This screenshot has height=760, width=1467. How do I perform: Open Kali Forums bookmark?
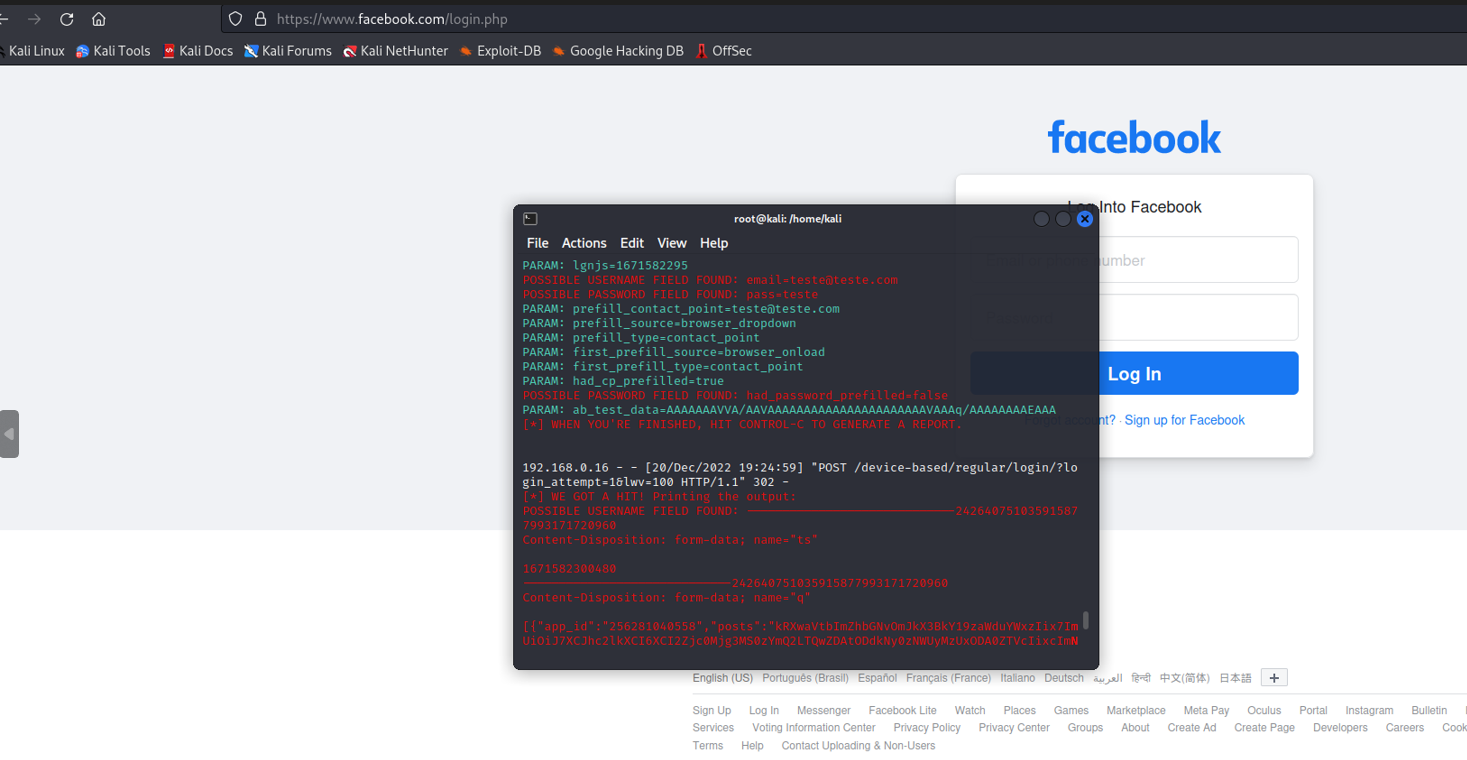pos(288,51)
